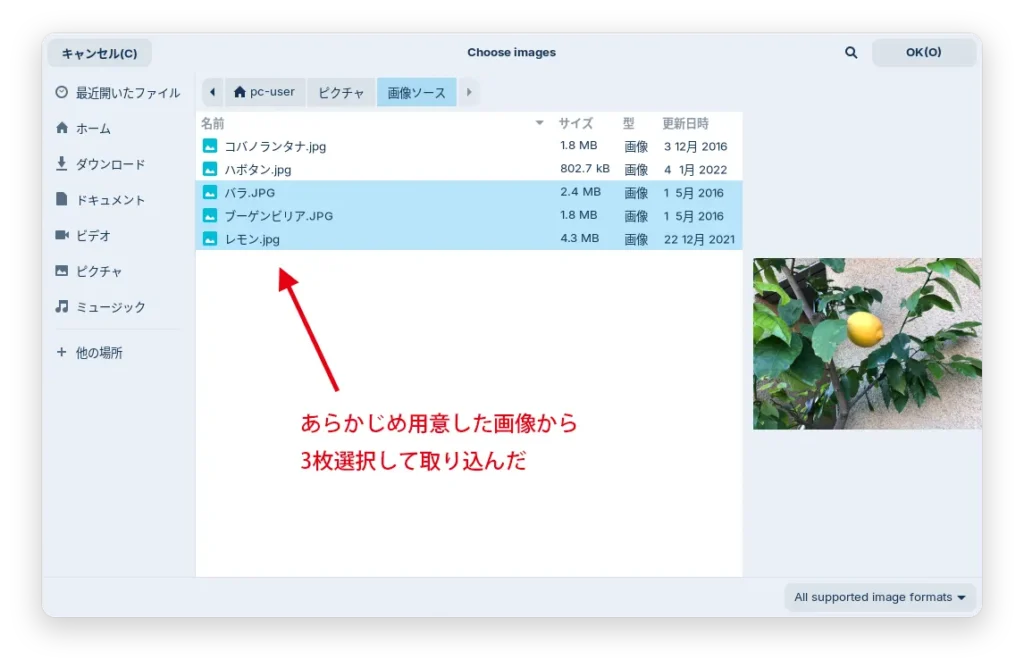
Task: Open the Downloads (ダウンロード) folder
Action: click(x=109, y=164)
